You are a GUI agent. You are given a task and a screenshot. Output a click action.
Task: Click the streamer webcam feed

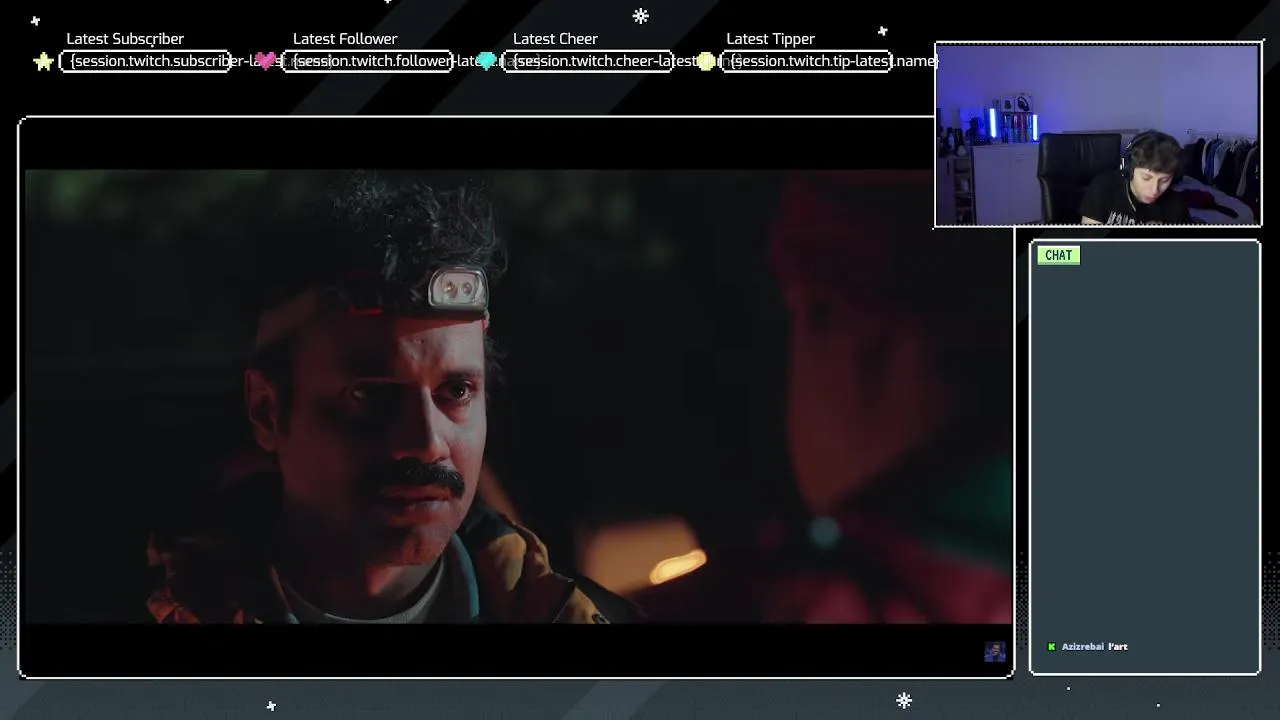(1098, 135)
